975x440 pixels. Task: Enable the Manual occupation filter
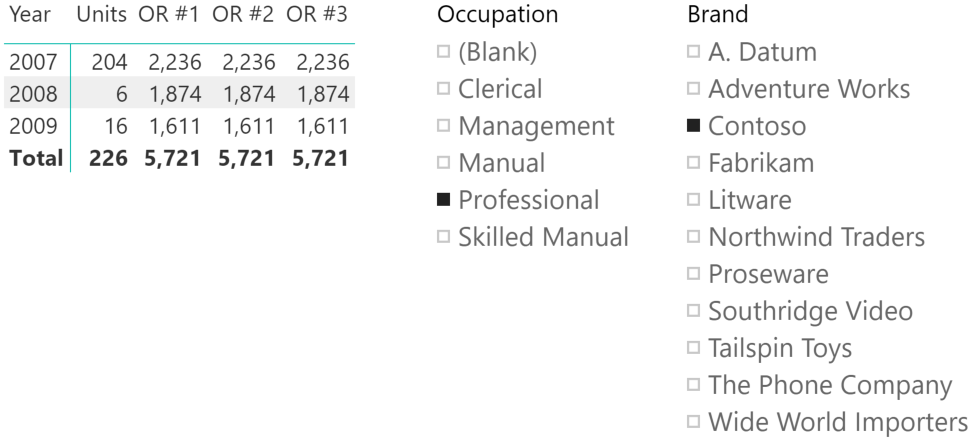pyautogui.click(x=443, y=162)
